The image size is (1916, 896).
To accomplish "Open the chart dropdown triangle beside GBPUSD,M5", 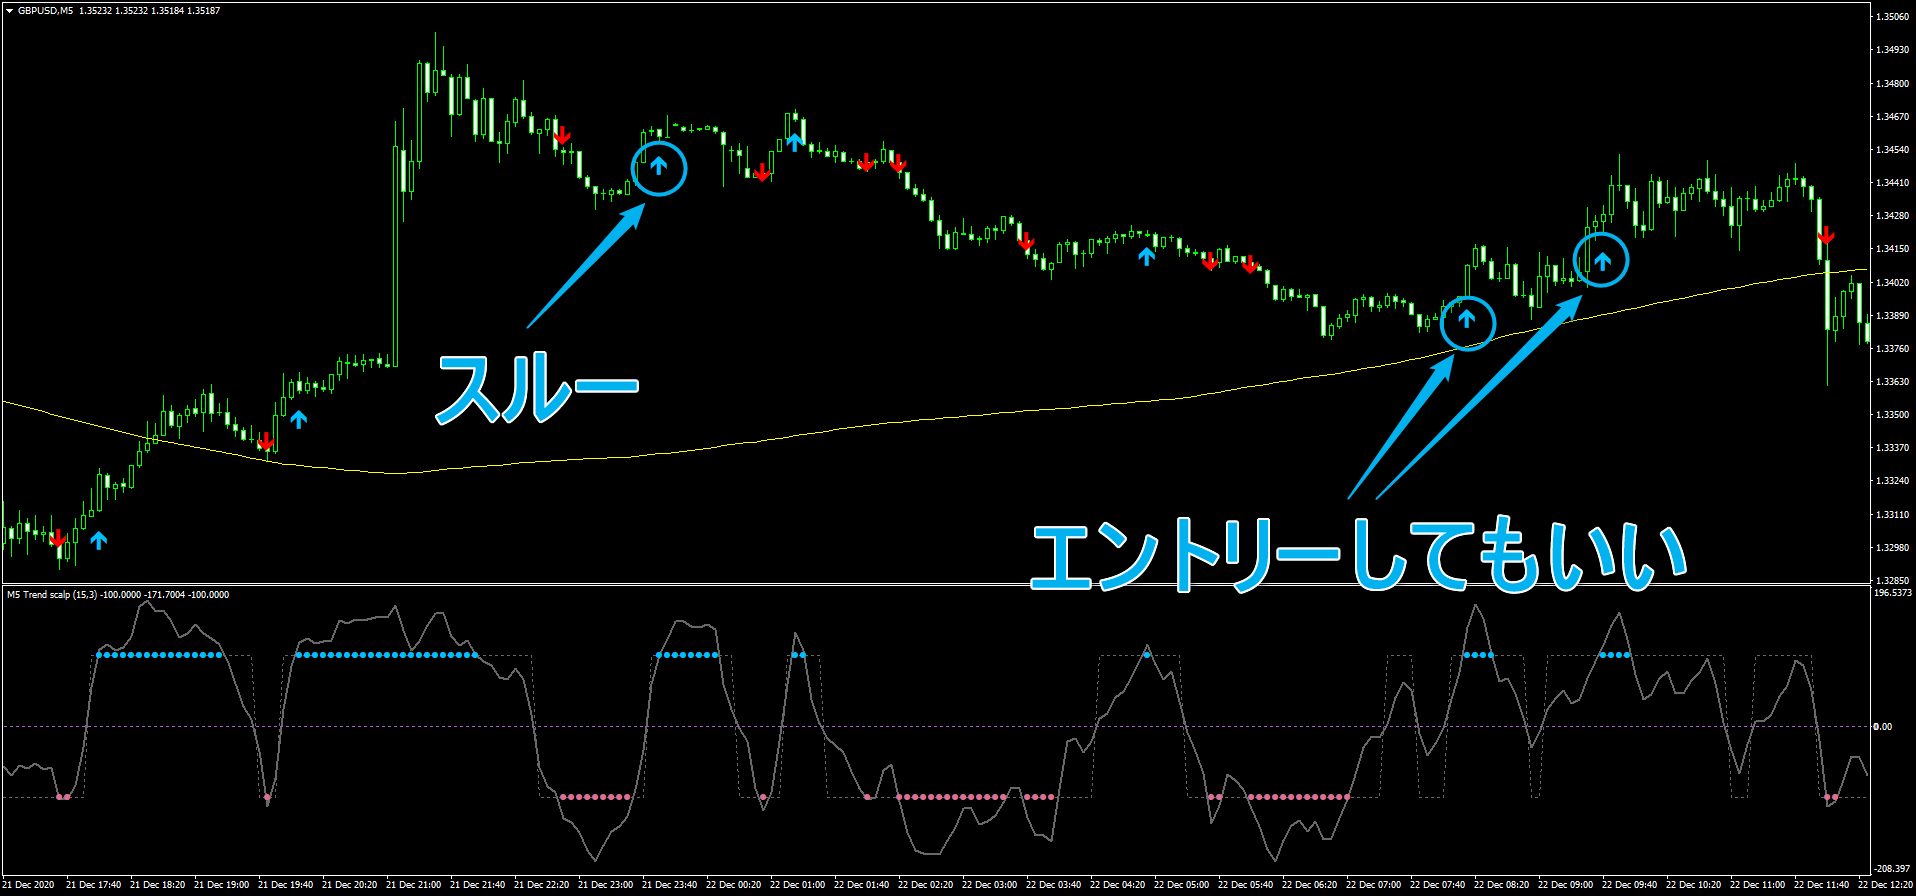I will [9, 11].
